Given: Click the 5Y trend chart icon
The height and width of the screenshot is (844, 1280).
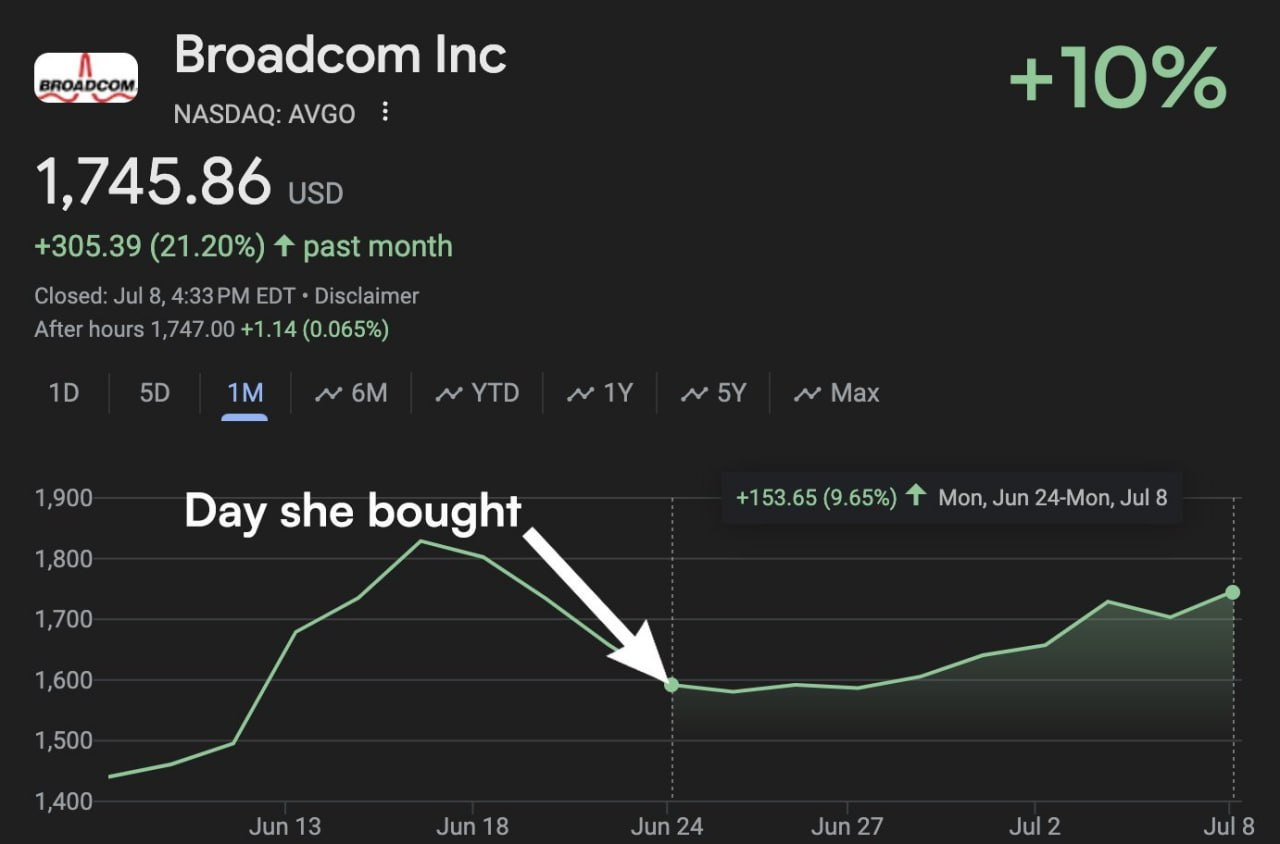Looking at the screenshot, I should pyautogui.click(x=694, y=394).
